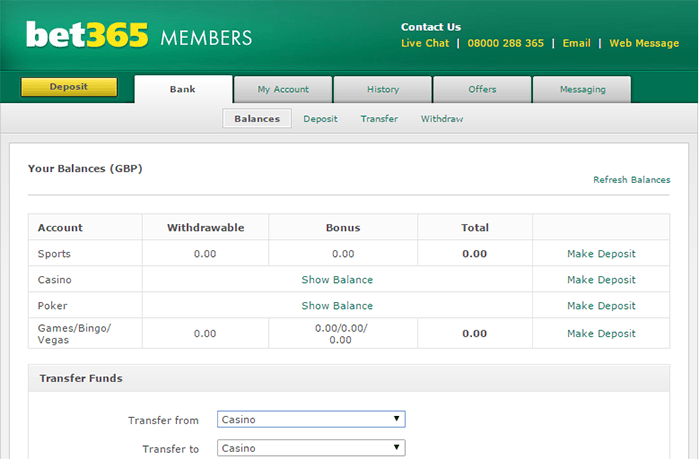Image resolution: width=699 pixels, height=459 pixels.
Task: Click Make Deposit for Poker
Action: [601, 306]
